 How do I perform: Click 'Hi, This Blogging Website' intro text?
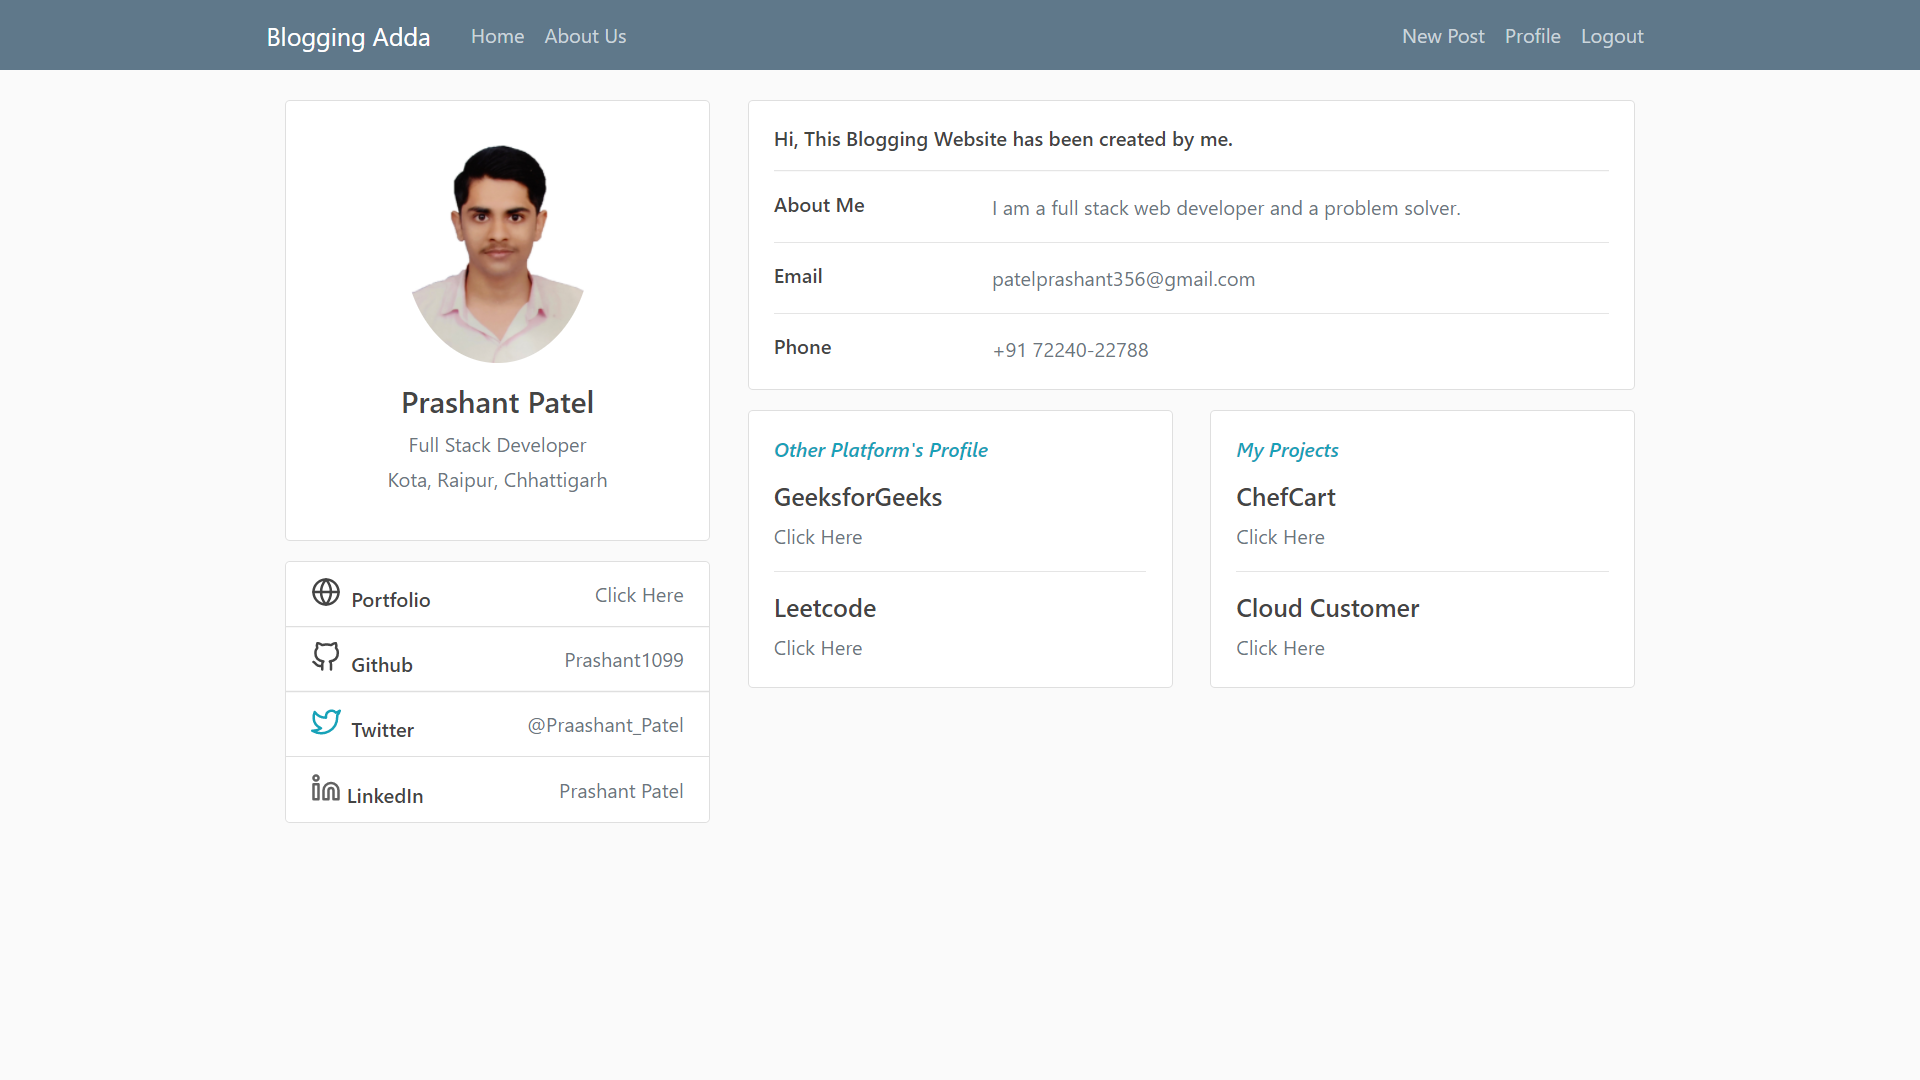1003,139
